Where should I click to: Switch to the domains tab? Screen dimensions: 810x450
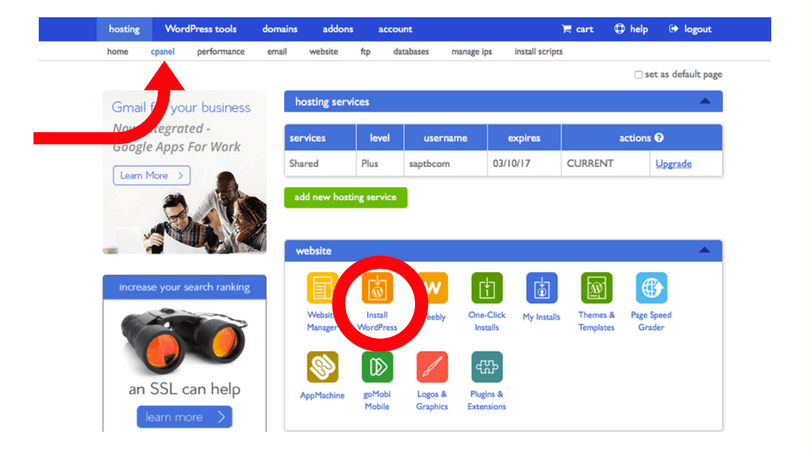pyautogui.click(x=279, y=29)
